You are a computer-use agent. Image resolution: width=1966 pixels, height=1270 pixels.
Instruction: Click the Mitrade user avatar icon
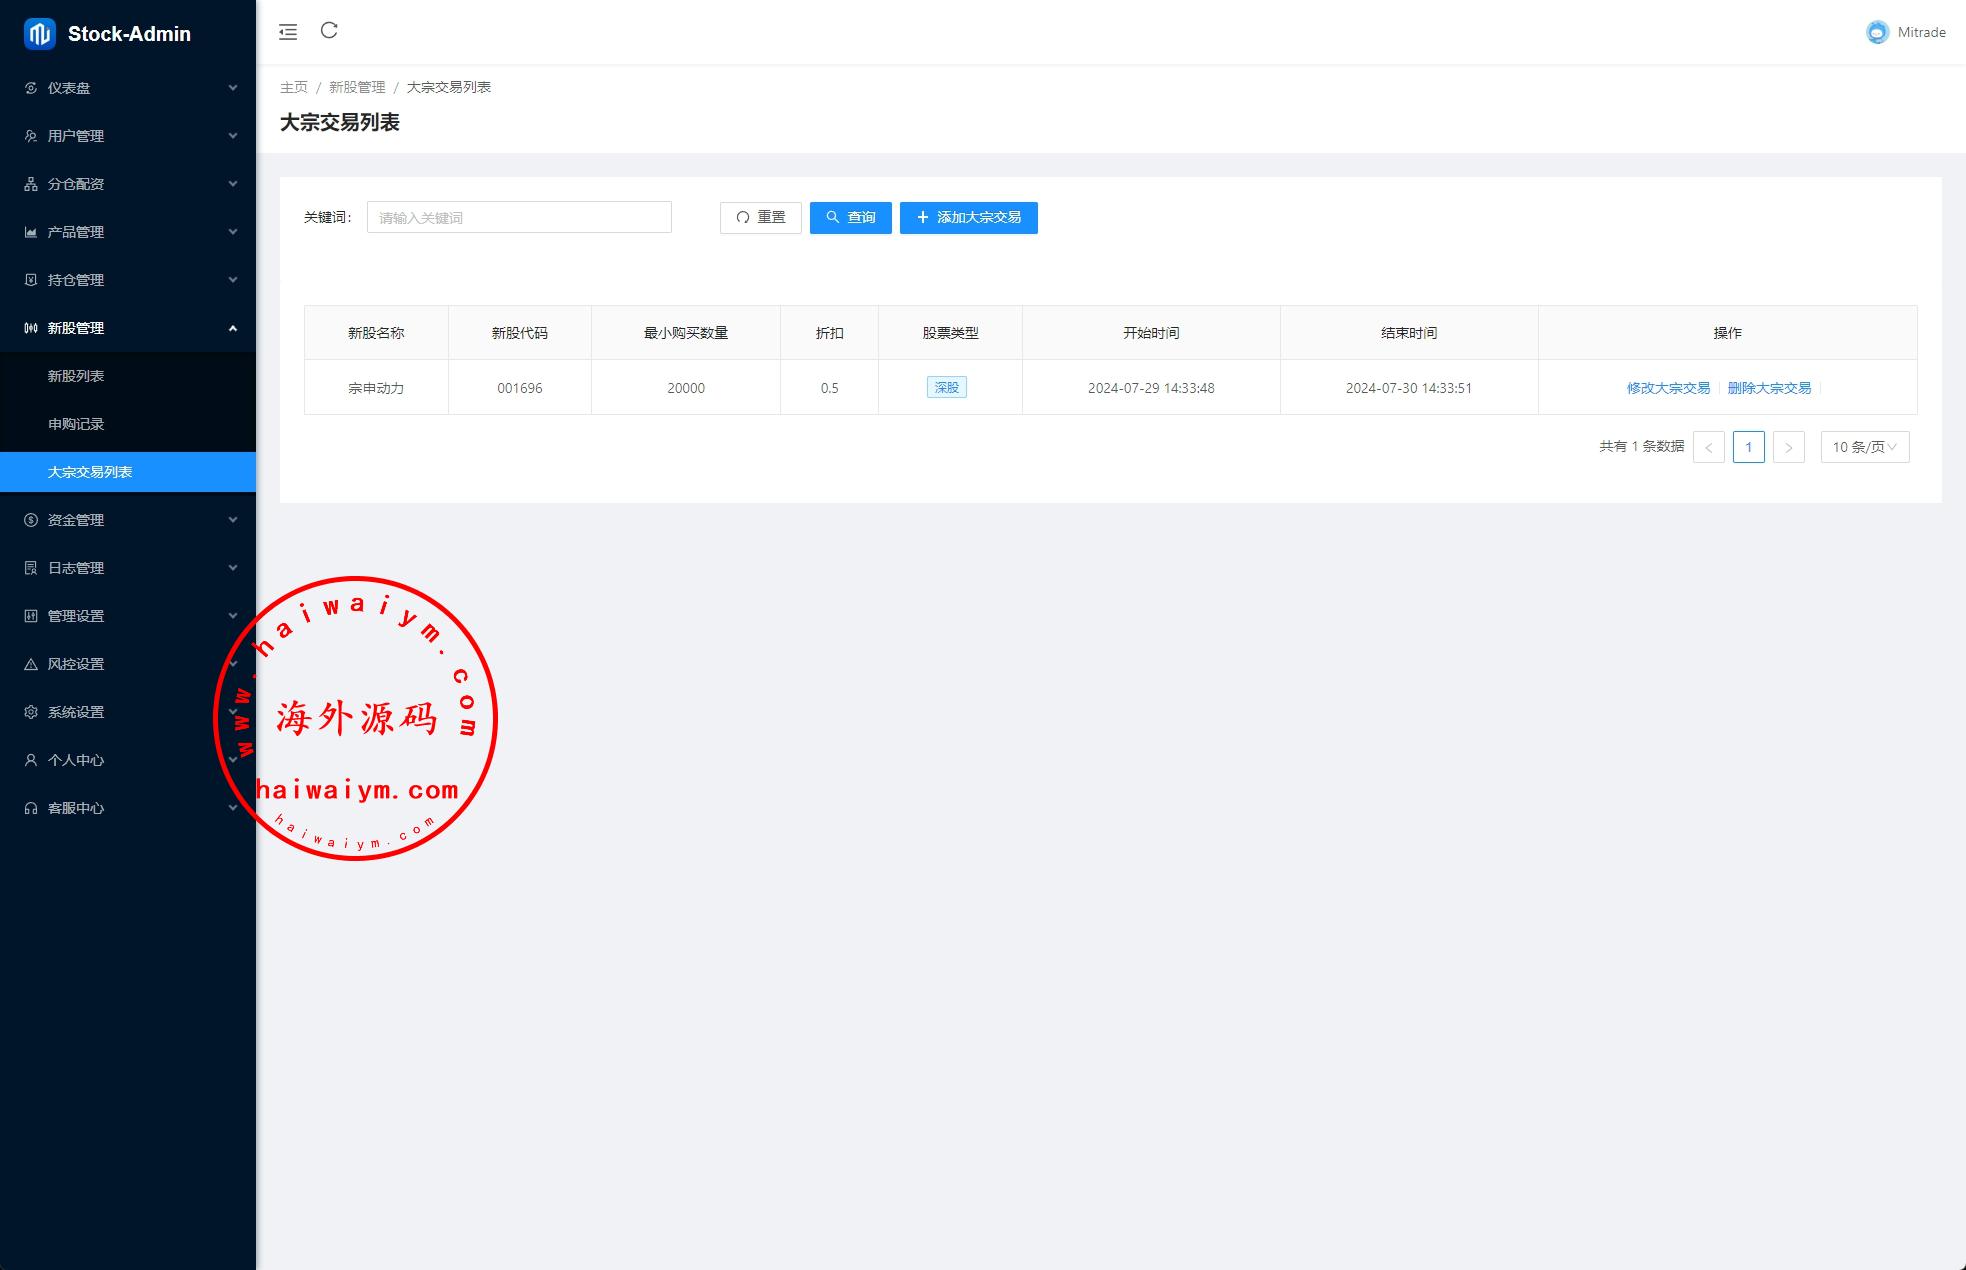[1877, 32]
